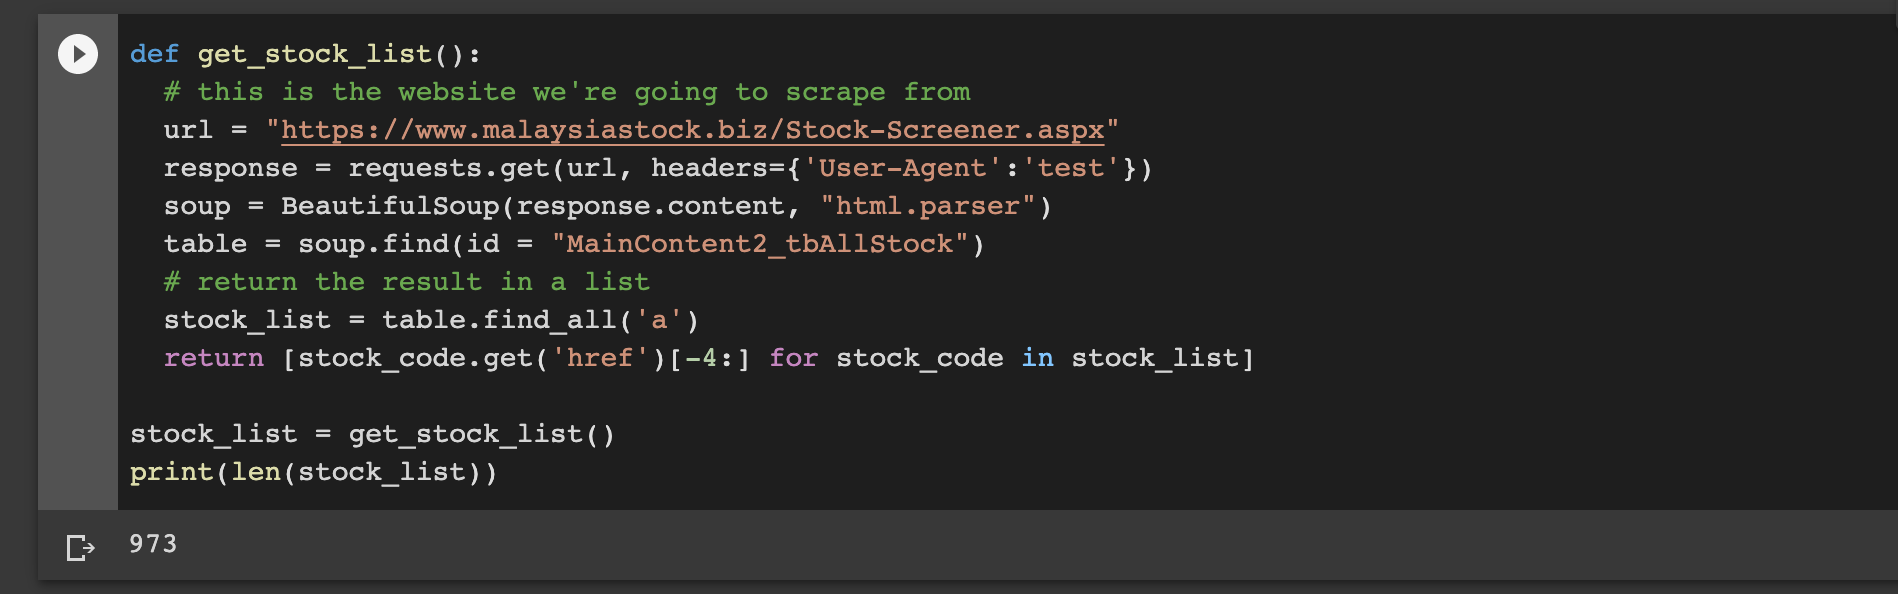Screen dimensions: 1898x594
Task: Click the 'return the result in a list' comment
Action: point(407,282)
